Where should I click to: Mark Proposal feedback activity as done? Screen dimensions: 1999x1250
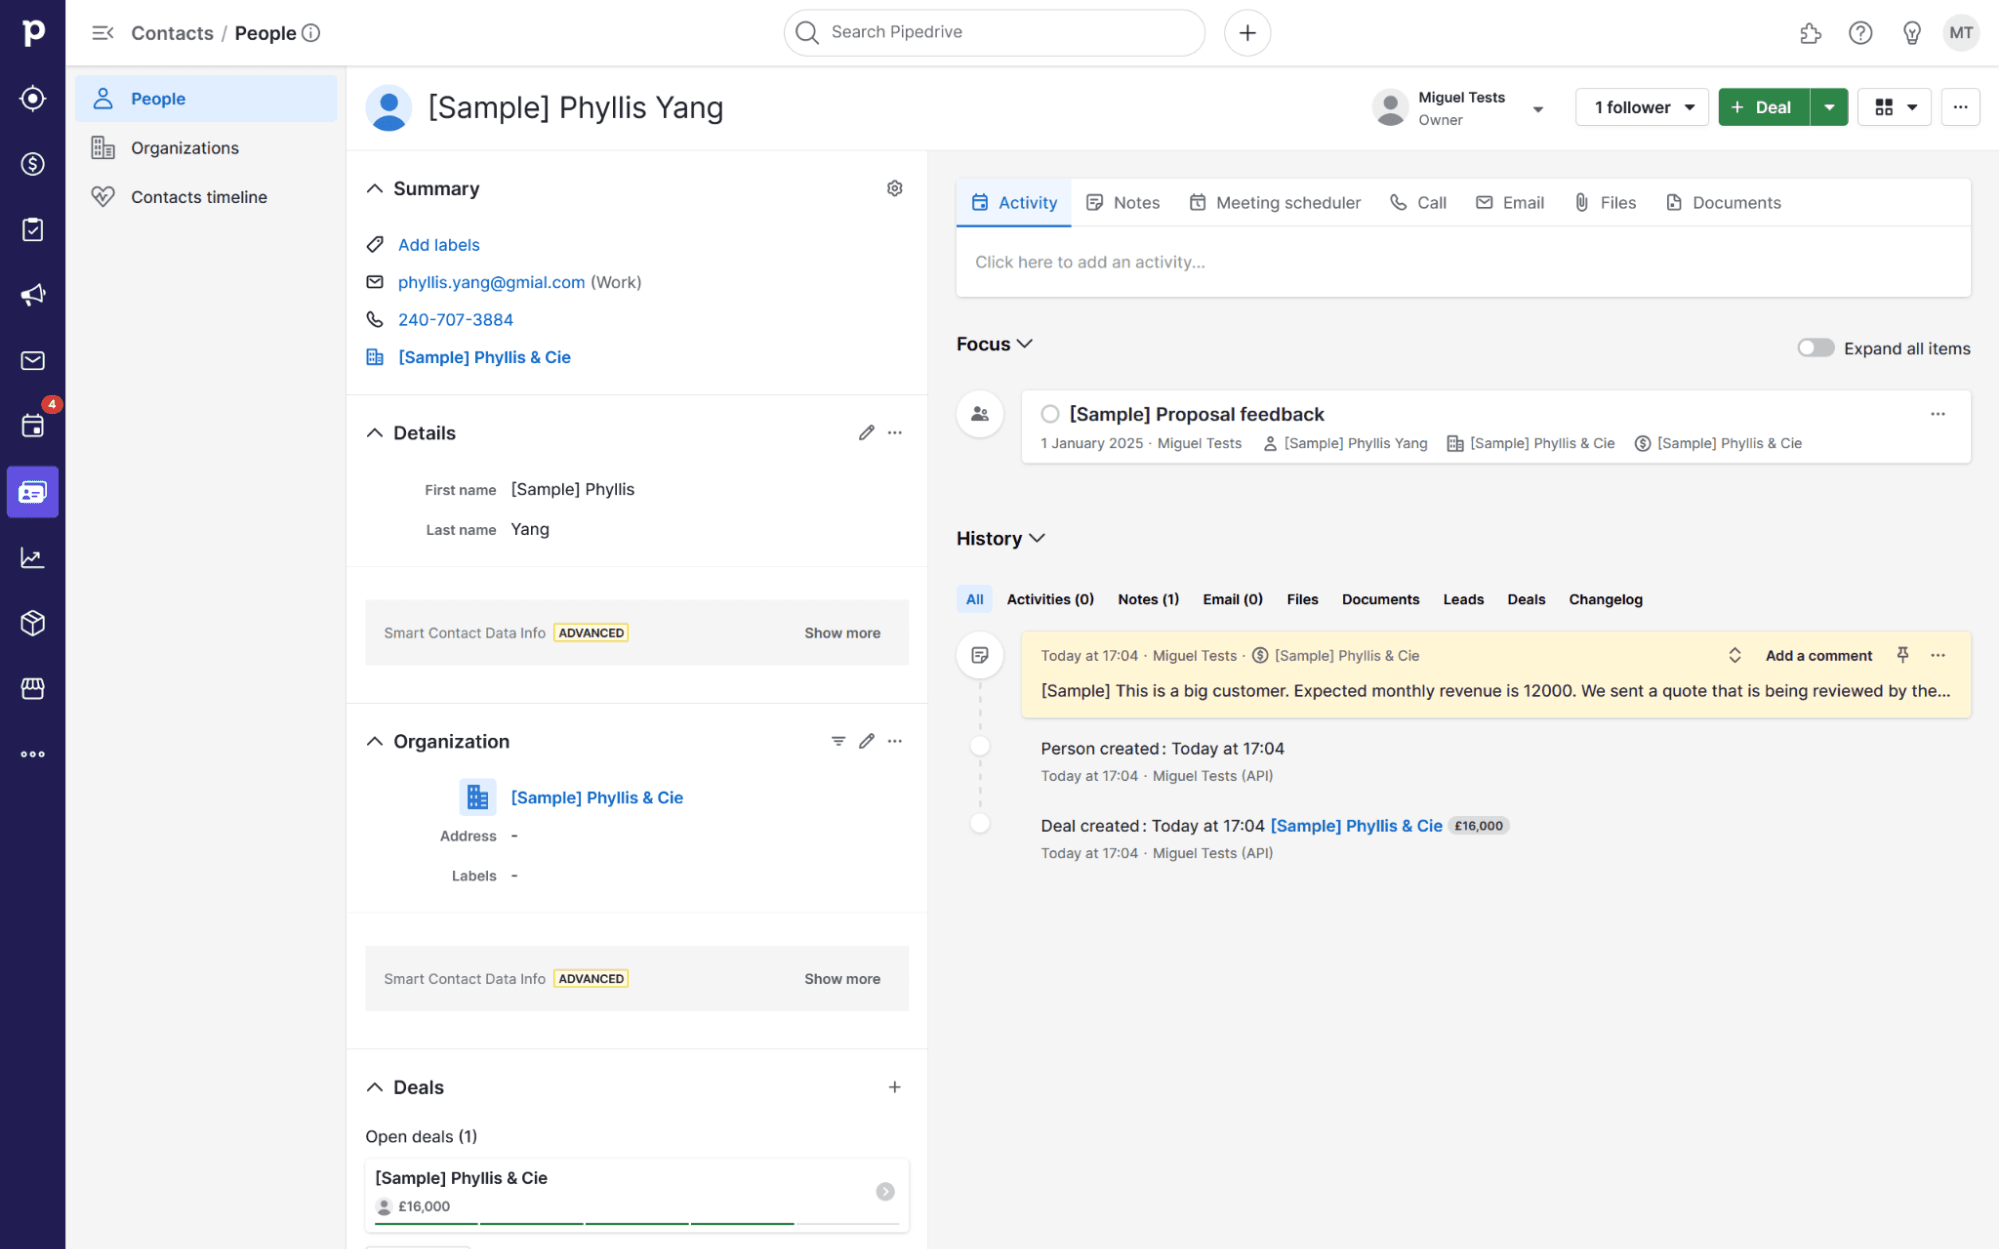pyautogui.click(x=1049, y=414)
